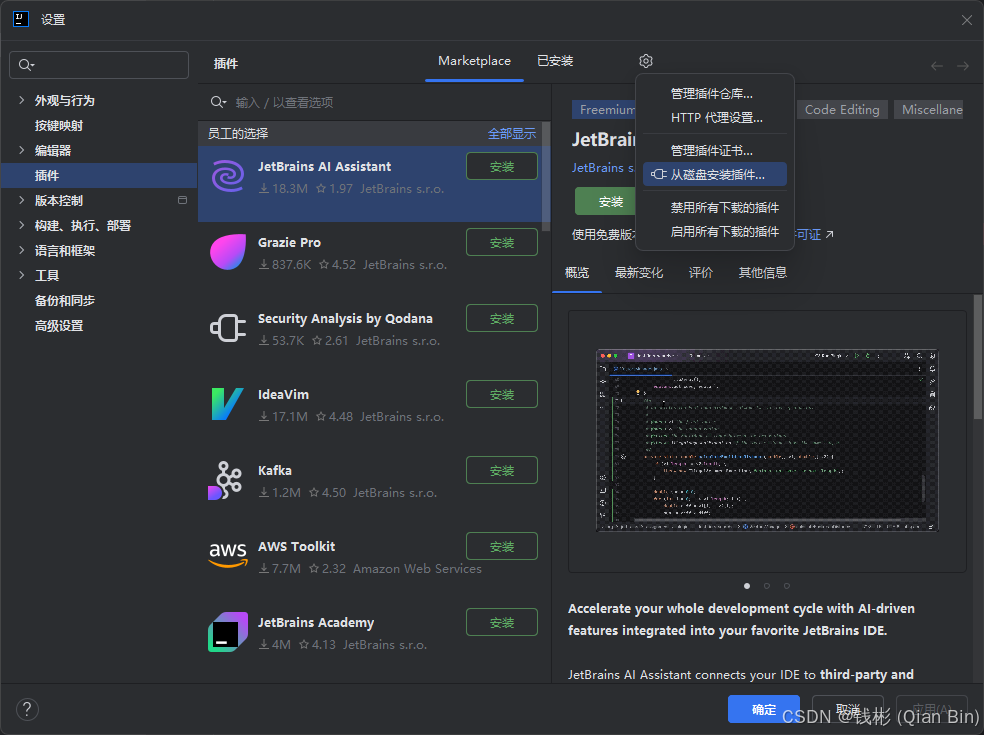This screenshot has height=735, width=984.
Task: Click the JetBrains Academy plugin icon
Action: (228, 631)
